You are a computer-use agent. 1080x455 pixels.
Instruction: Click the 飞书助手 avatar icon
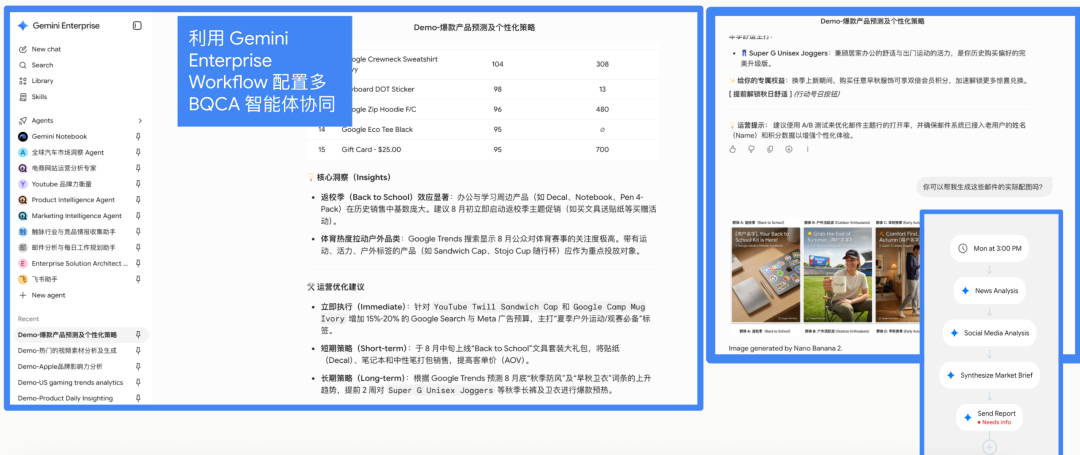[23, 279]
